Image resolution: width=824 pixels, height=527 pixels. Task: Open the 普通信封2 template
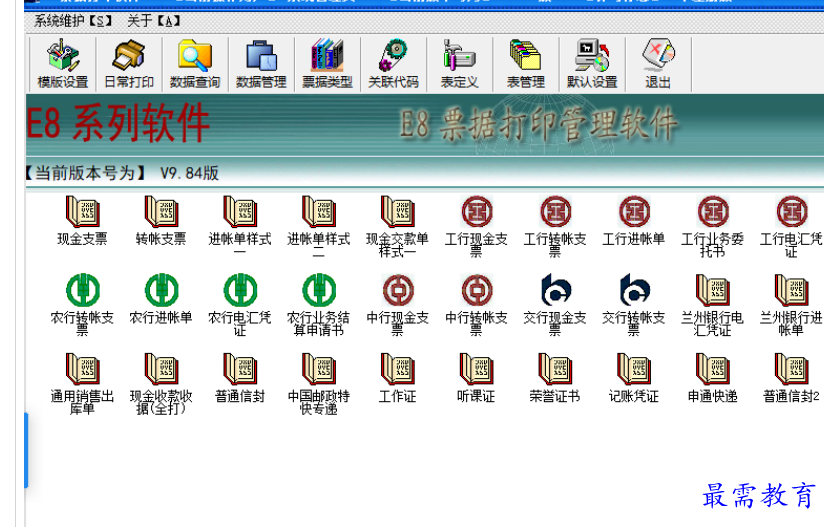coord(791,378)
